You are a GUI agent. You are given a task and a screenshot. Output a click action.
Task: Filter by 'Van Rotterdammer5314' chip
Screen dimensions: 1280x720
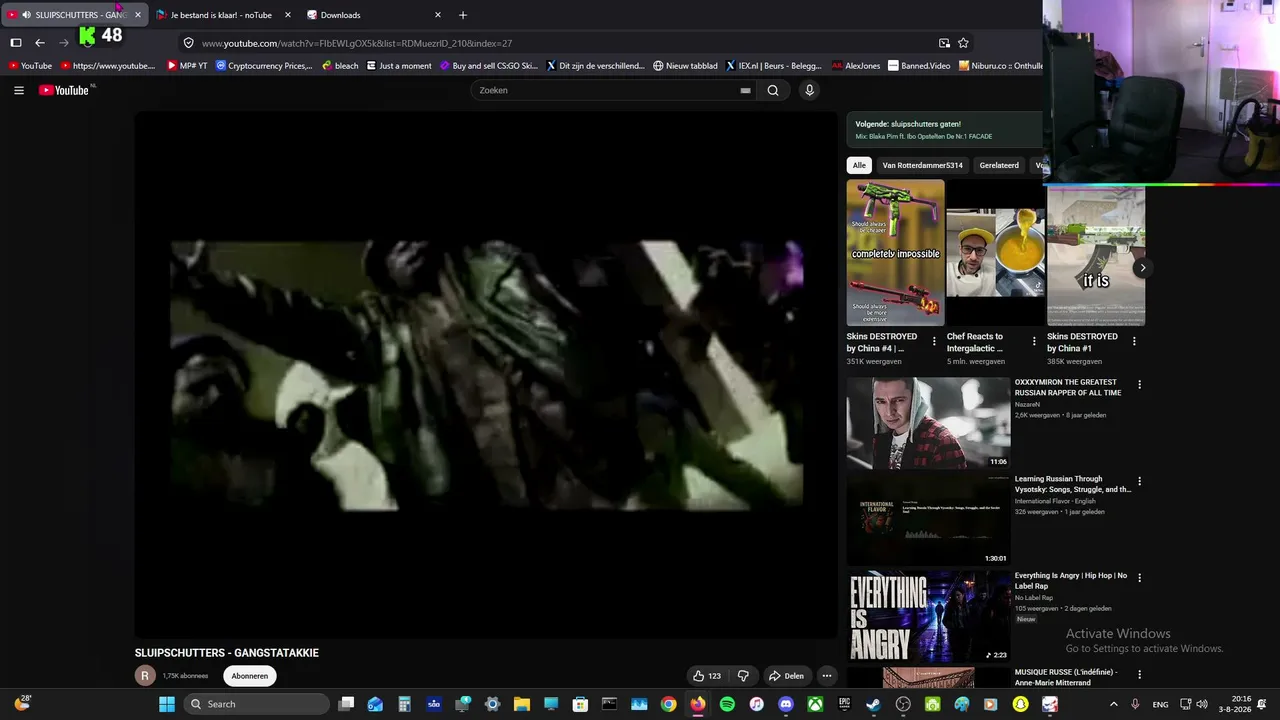pos(922,165)
